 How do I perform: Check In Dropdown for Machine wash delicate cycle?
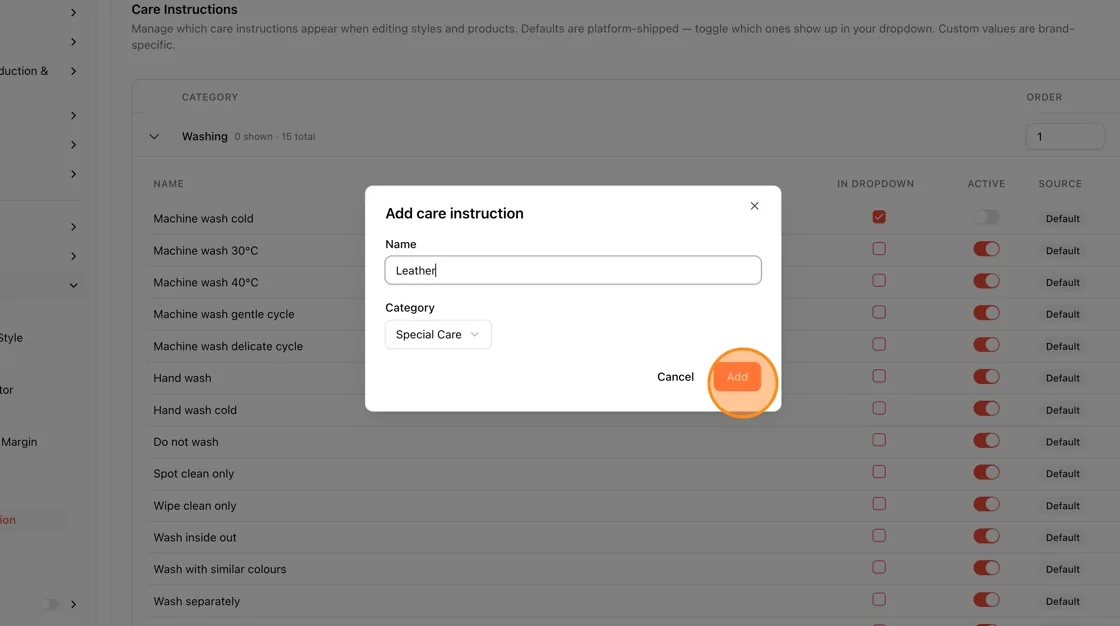tap(879, 344)
